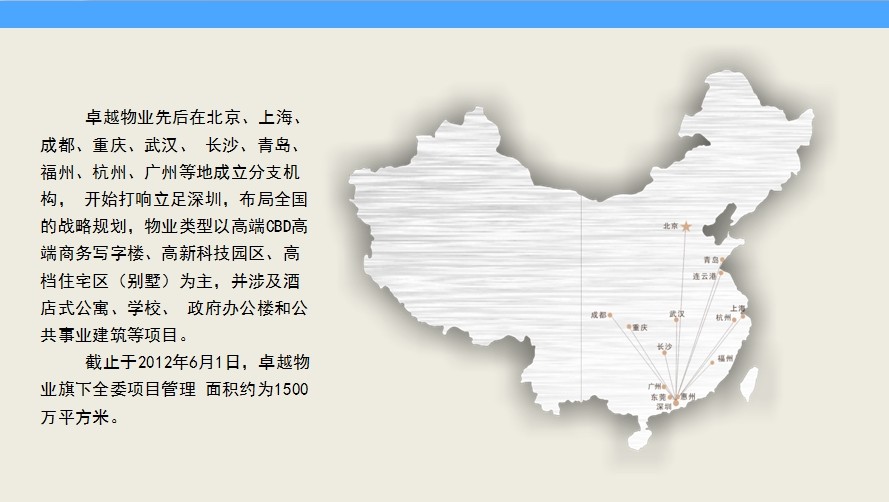Viewport: 889px width, 502px height.
Task: Select the 上海 label on the map
Action: [738, 309]
